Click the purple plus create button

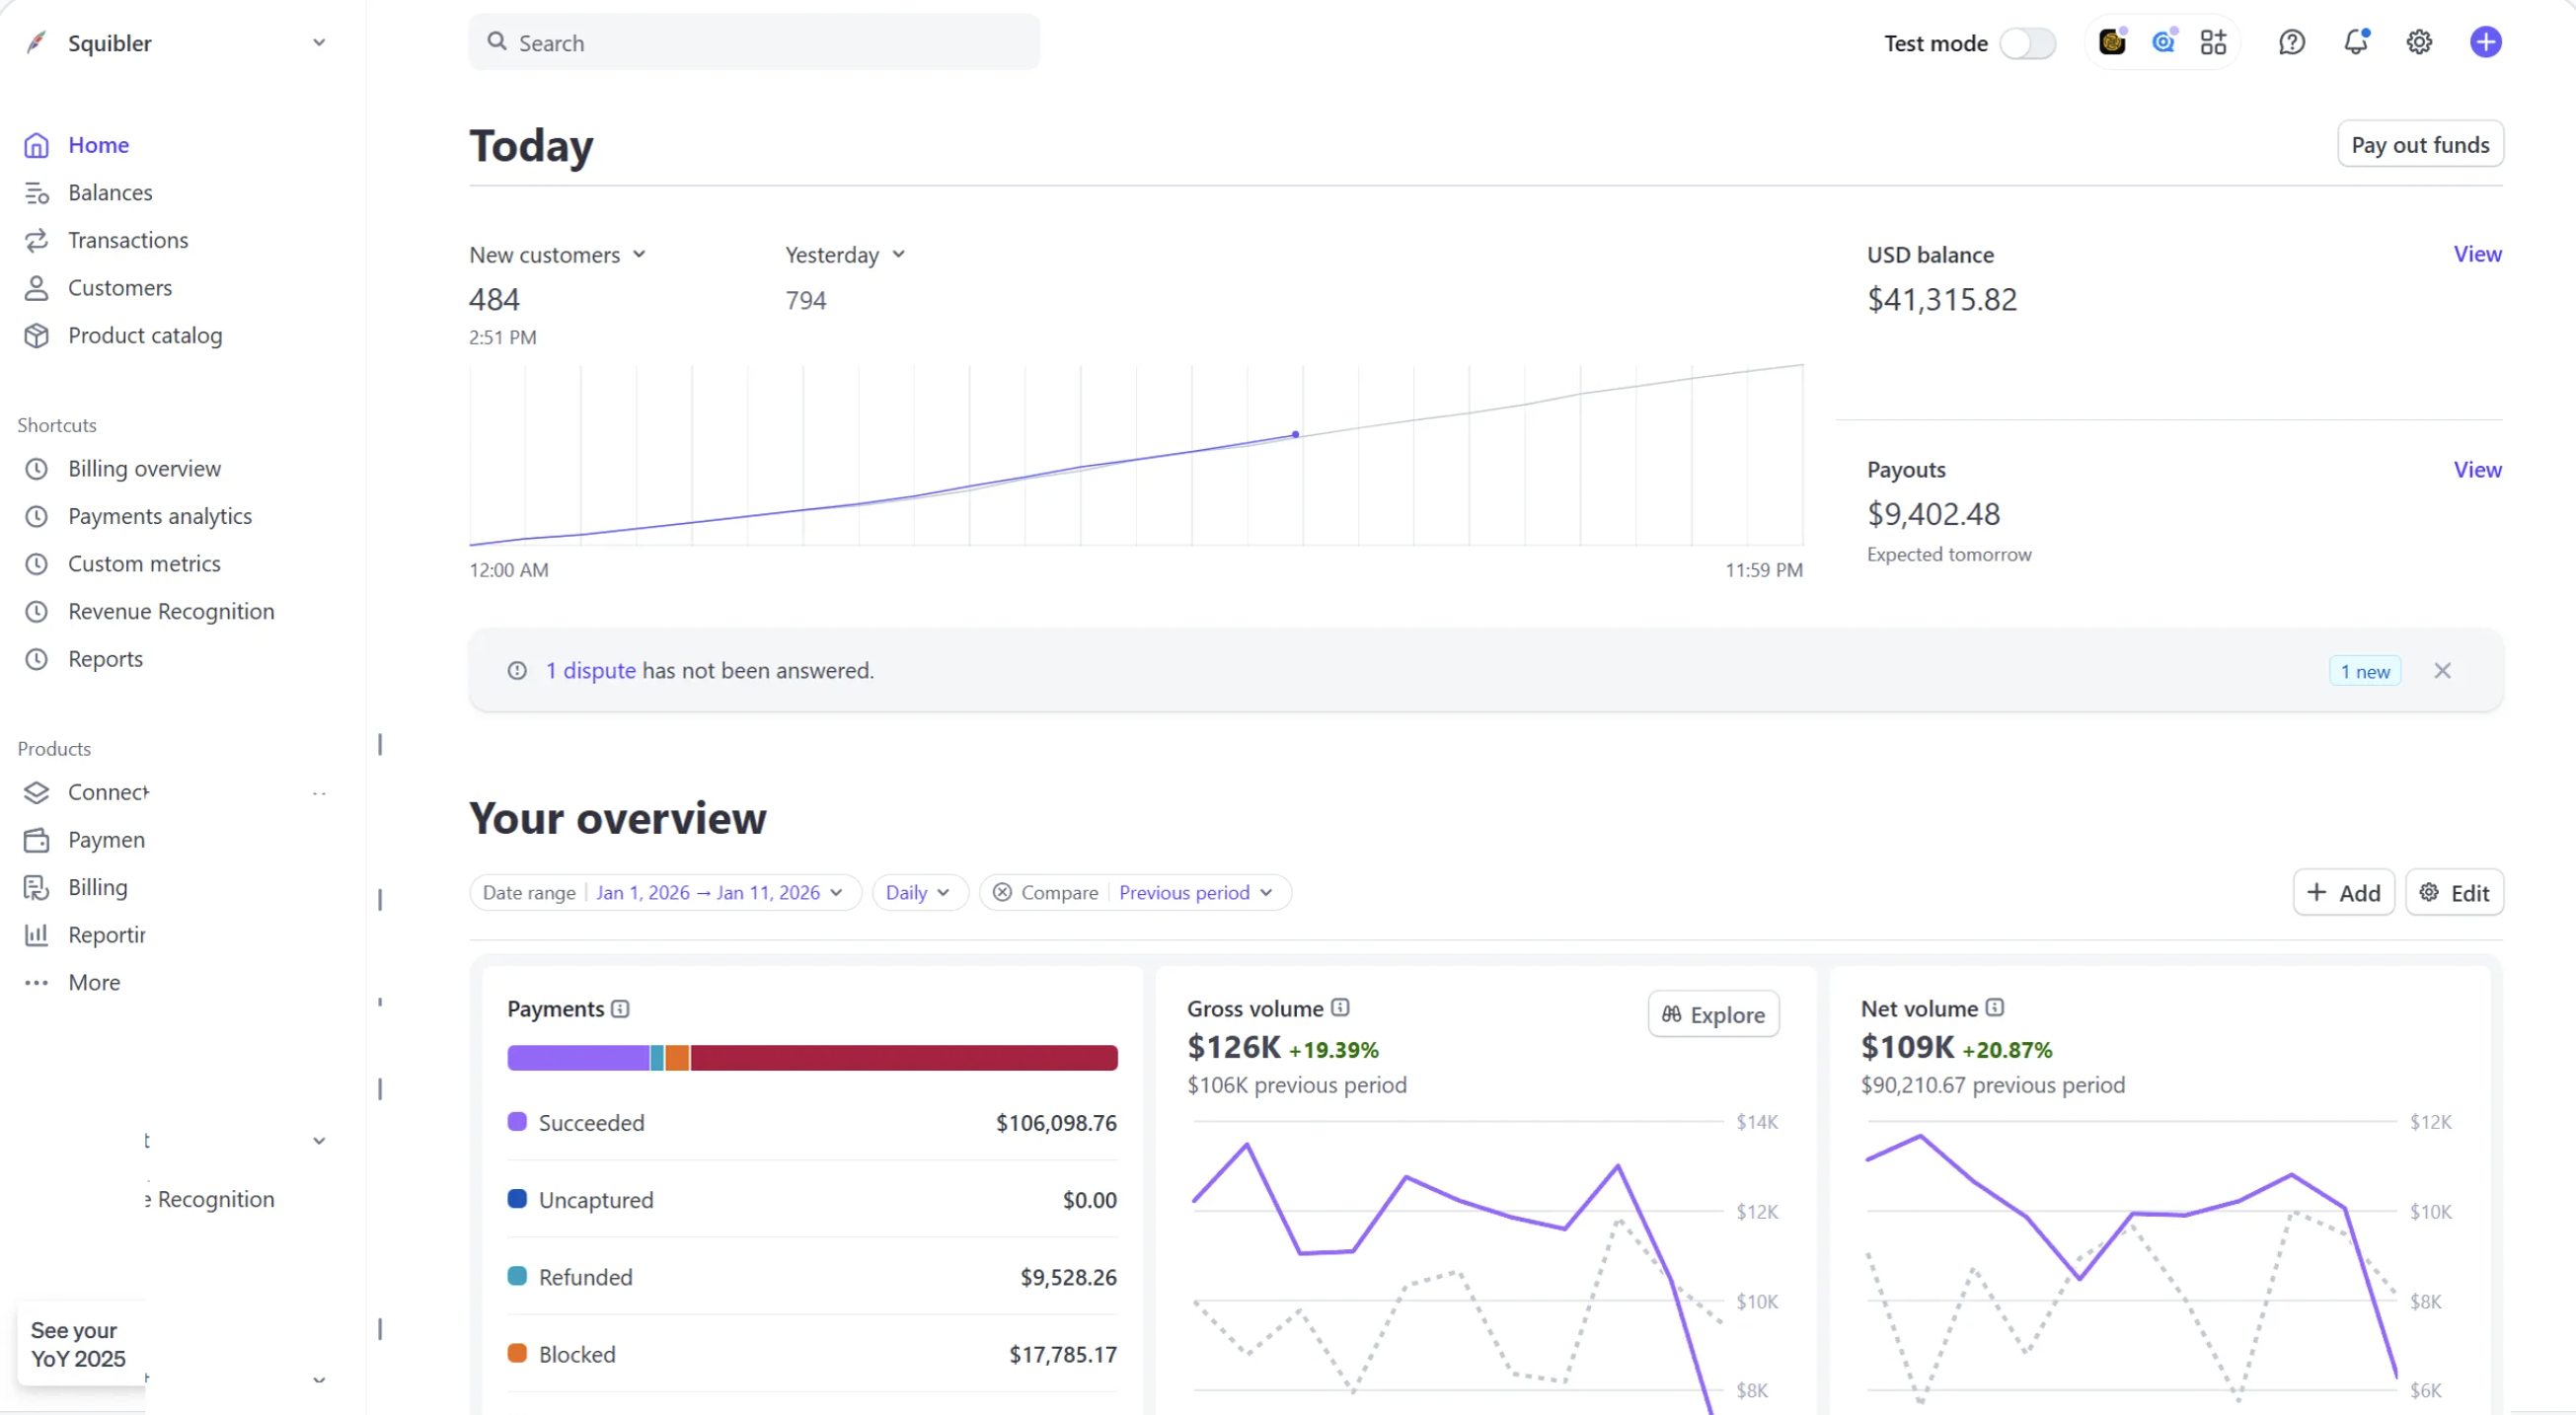point(2486,42)
